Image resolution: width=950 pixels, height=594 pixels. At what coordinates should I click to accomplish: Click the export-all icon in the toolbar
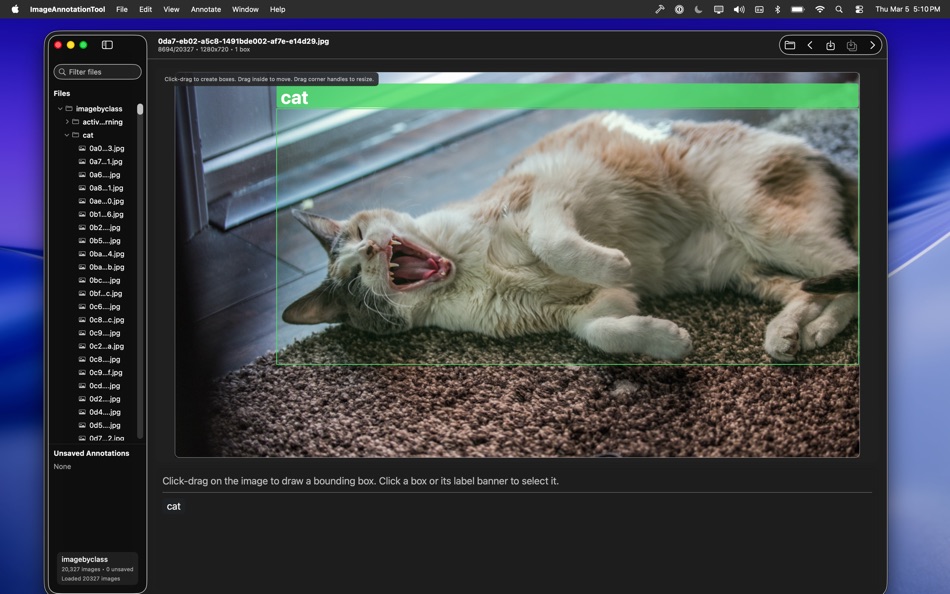click(851, 45)
